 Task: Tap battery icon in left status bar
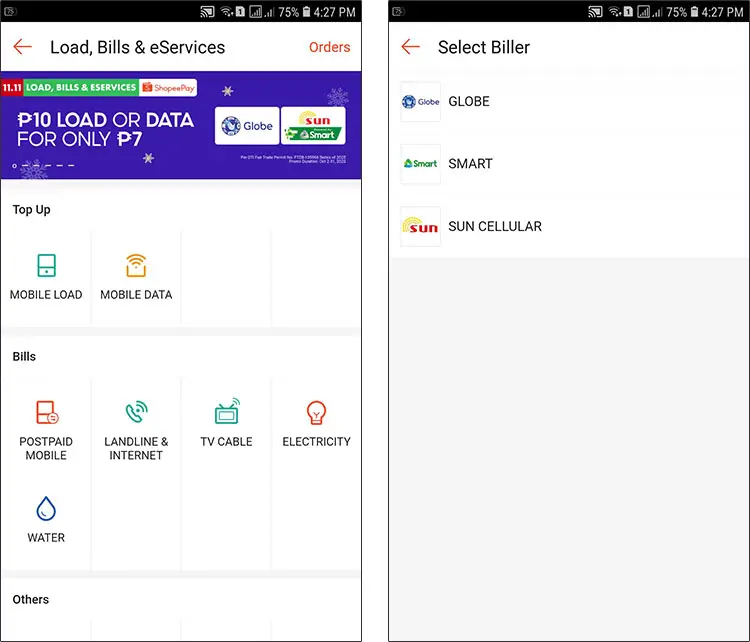[307, 12]
